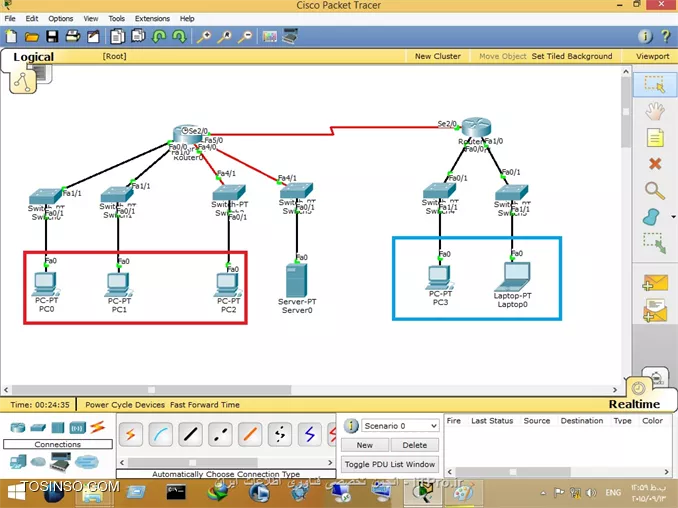Click the Zoom Out magnifier icon

(x=245, y=37)
